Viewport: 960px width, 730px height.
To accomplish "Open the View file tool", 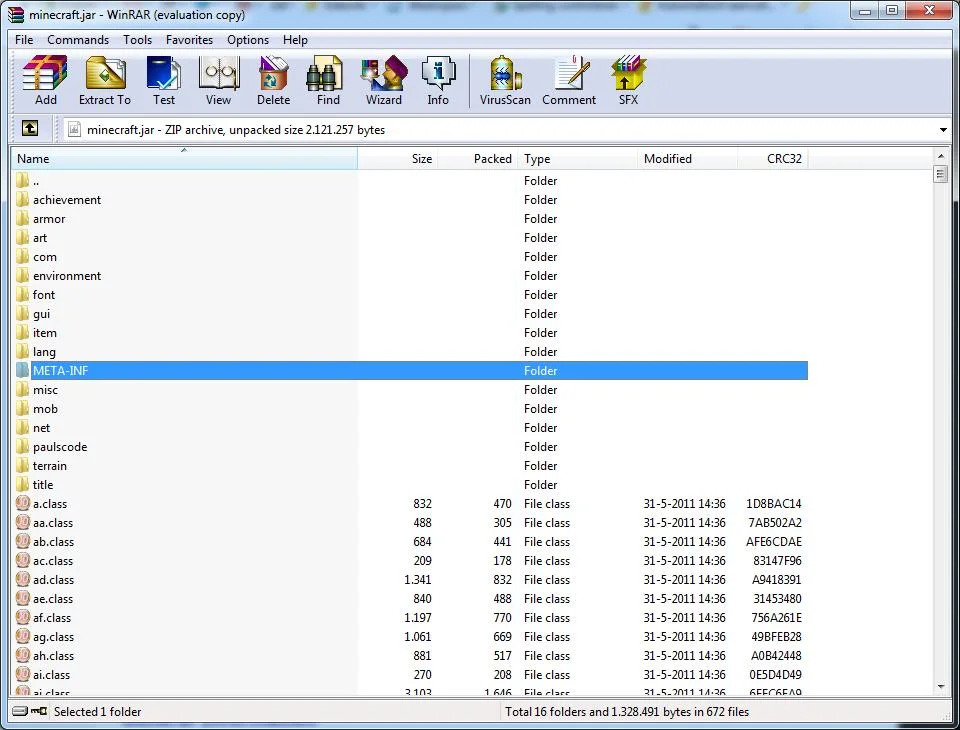I will click(x=219, y=80).
